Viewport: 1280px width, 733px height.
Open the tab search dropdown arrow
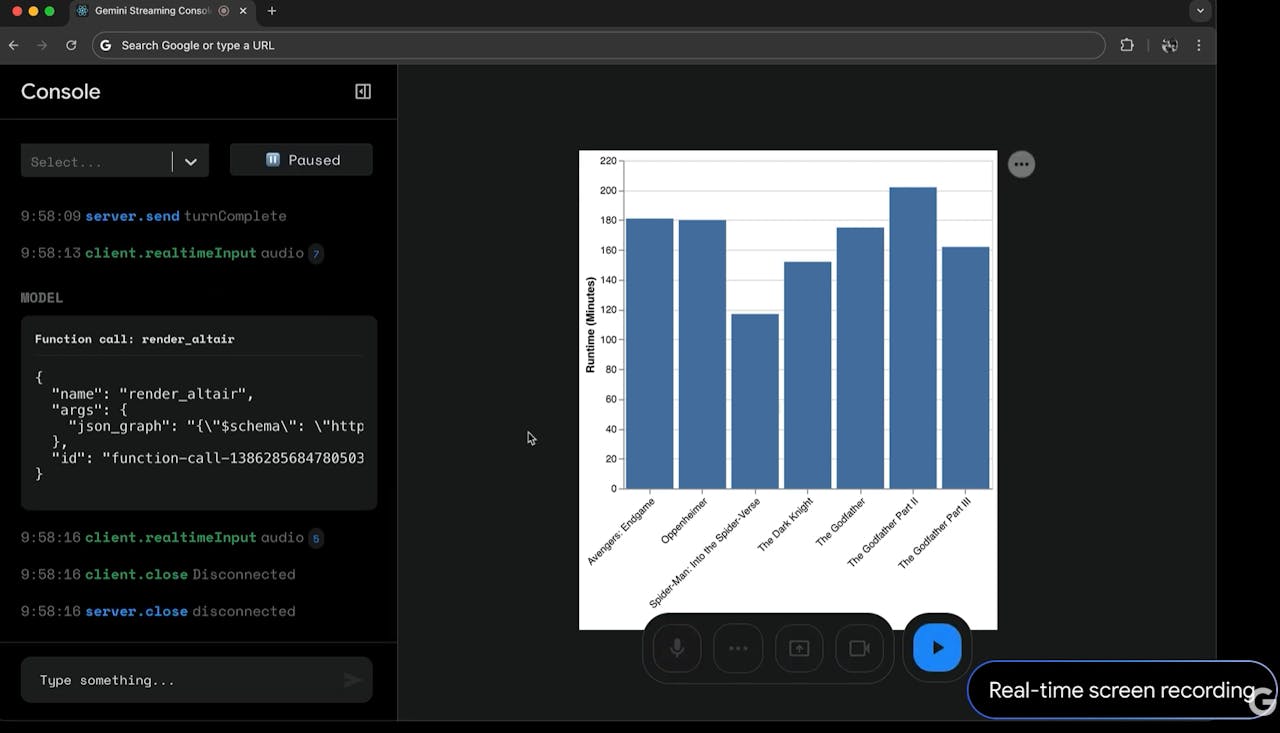pos(1200,11)
